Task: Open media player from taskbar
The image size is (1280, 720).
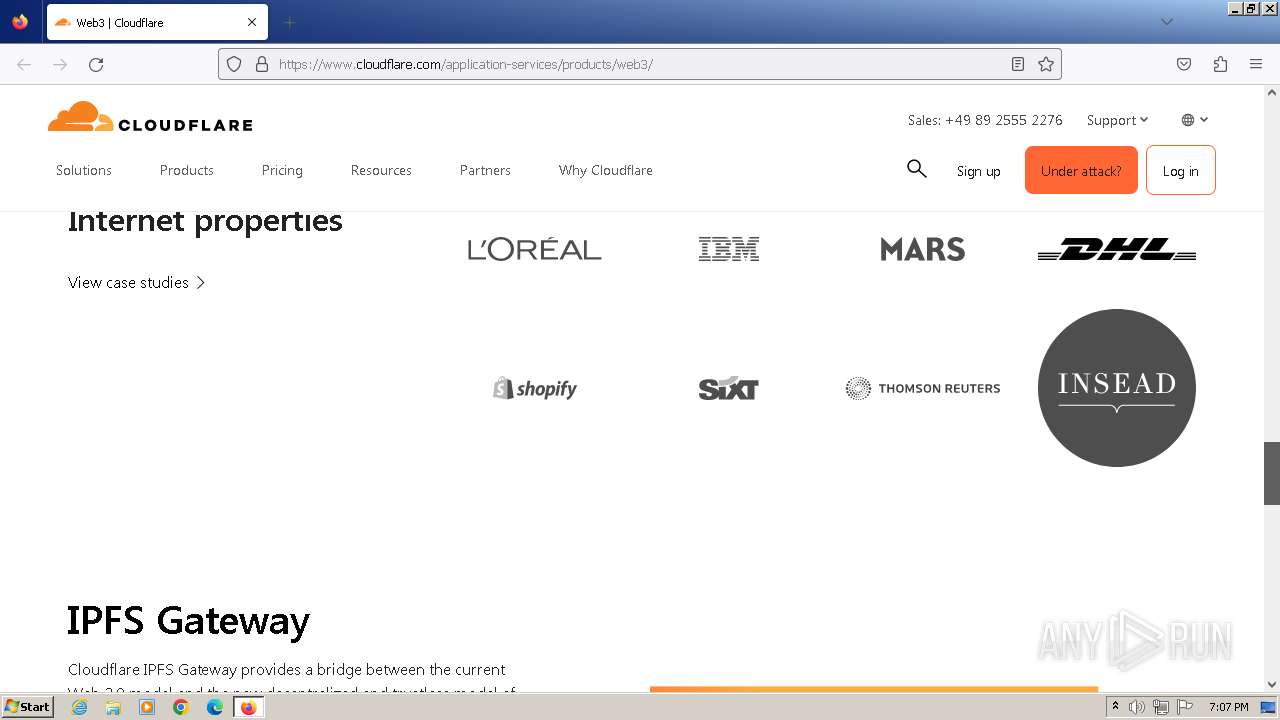Action: tap(147, 707)
